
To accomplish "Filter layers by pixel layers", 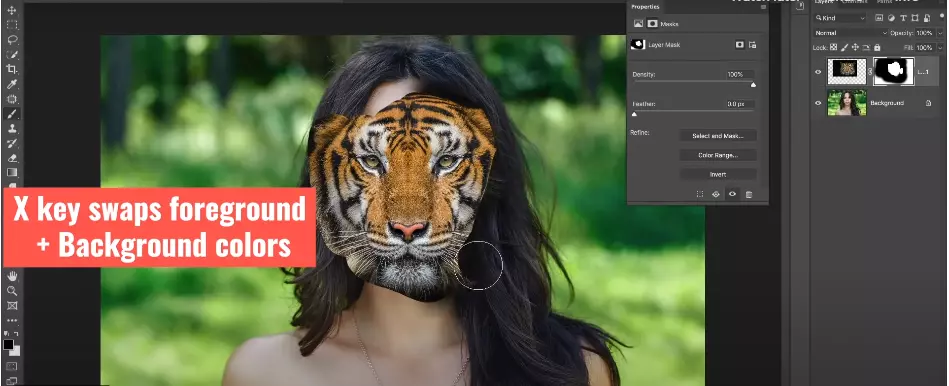I will tap(879, 18).
